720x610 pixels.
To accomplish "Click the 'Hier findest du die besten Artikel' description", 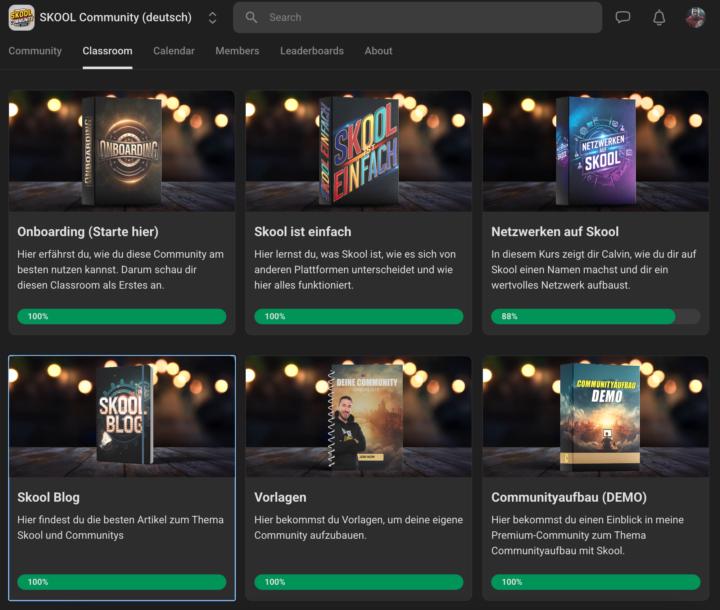I will click(120, 527).
